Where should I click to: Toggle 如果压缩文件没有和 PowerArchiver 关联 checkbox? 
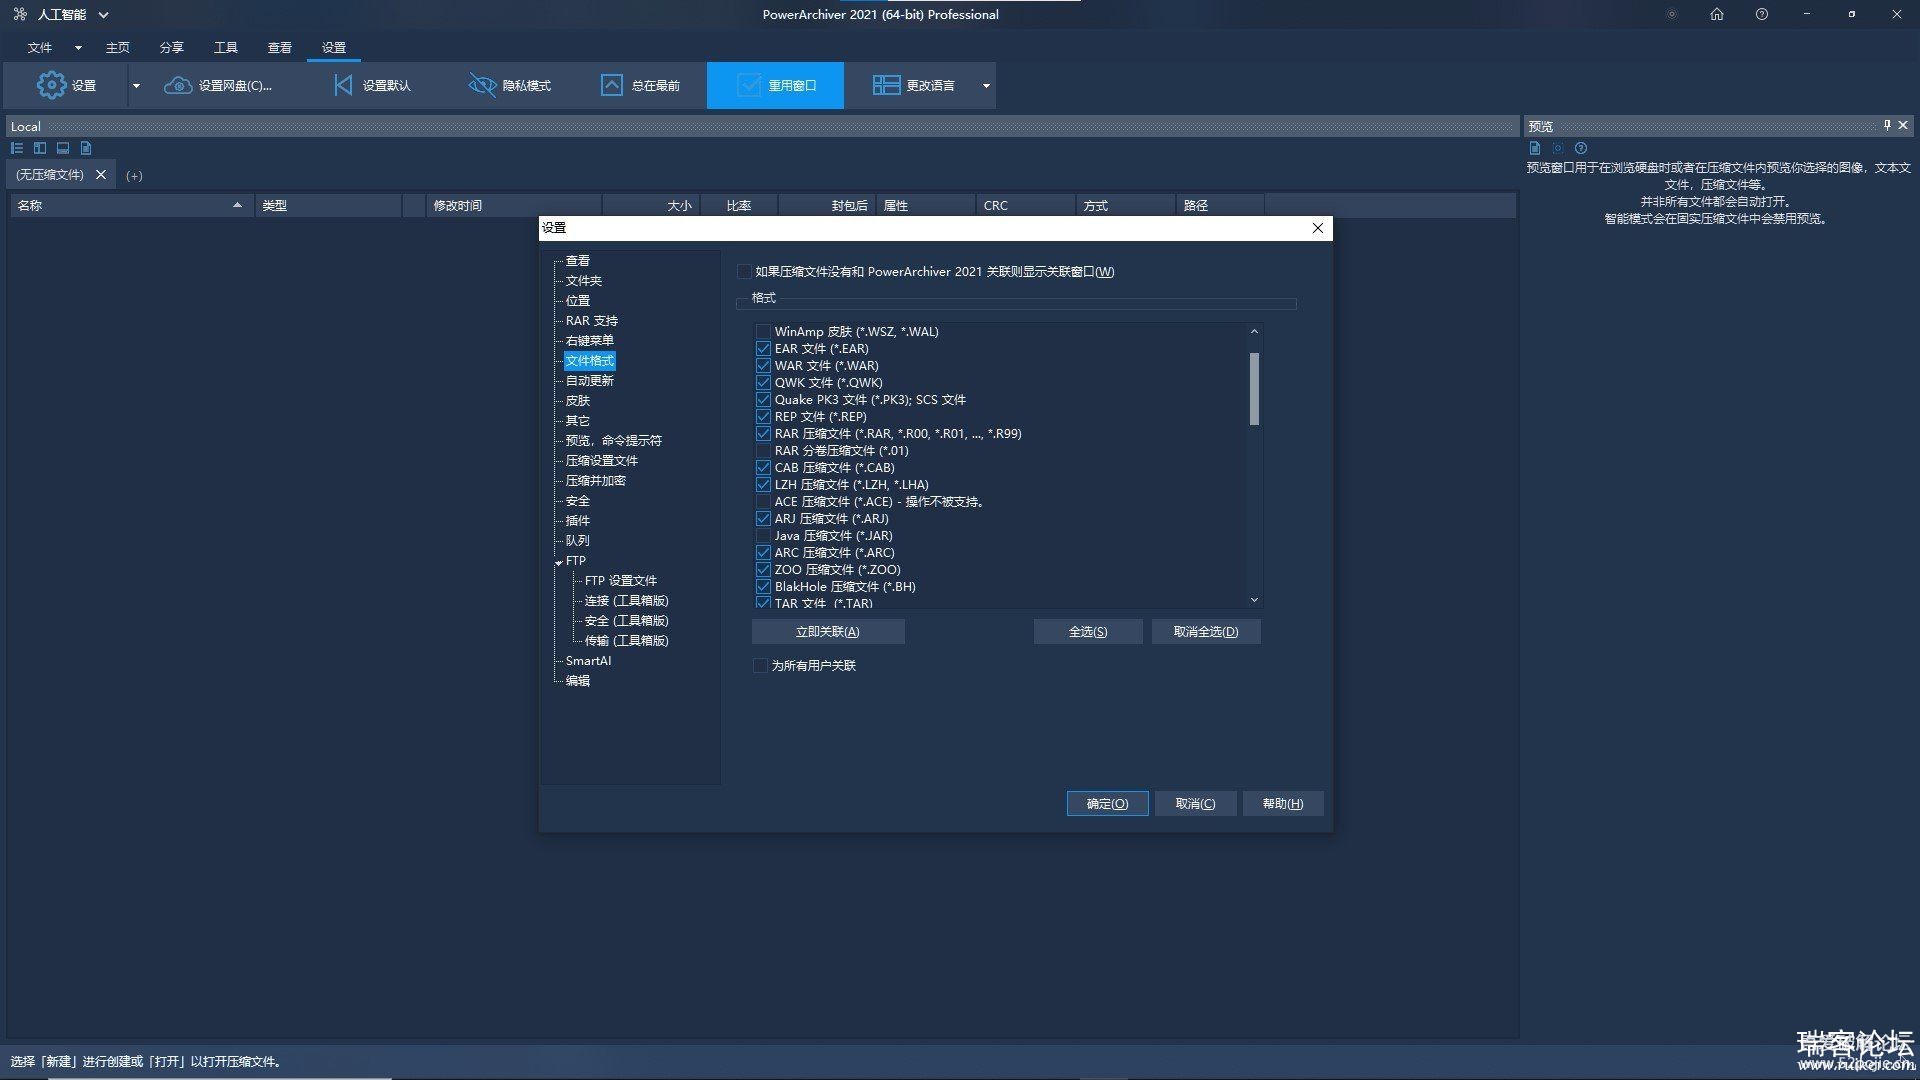(744, 272)
